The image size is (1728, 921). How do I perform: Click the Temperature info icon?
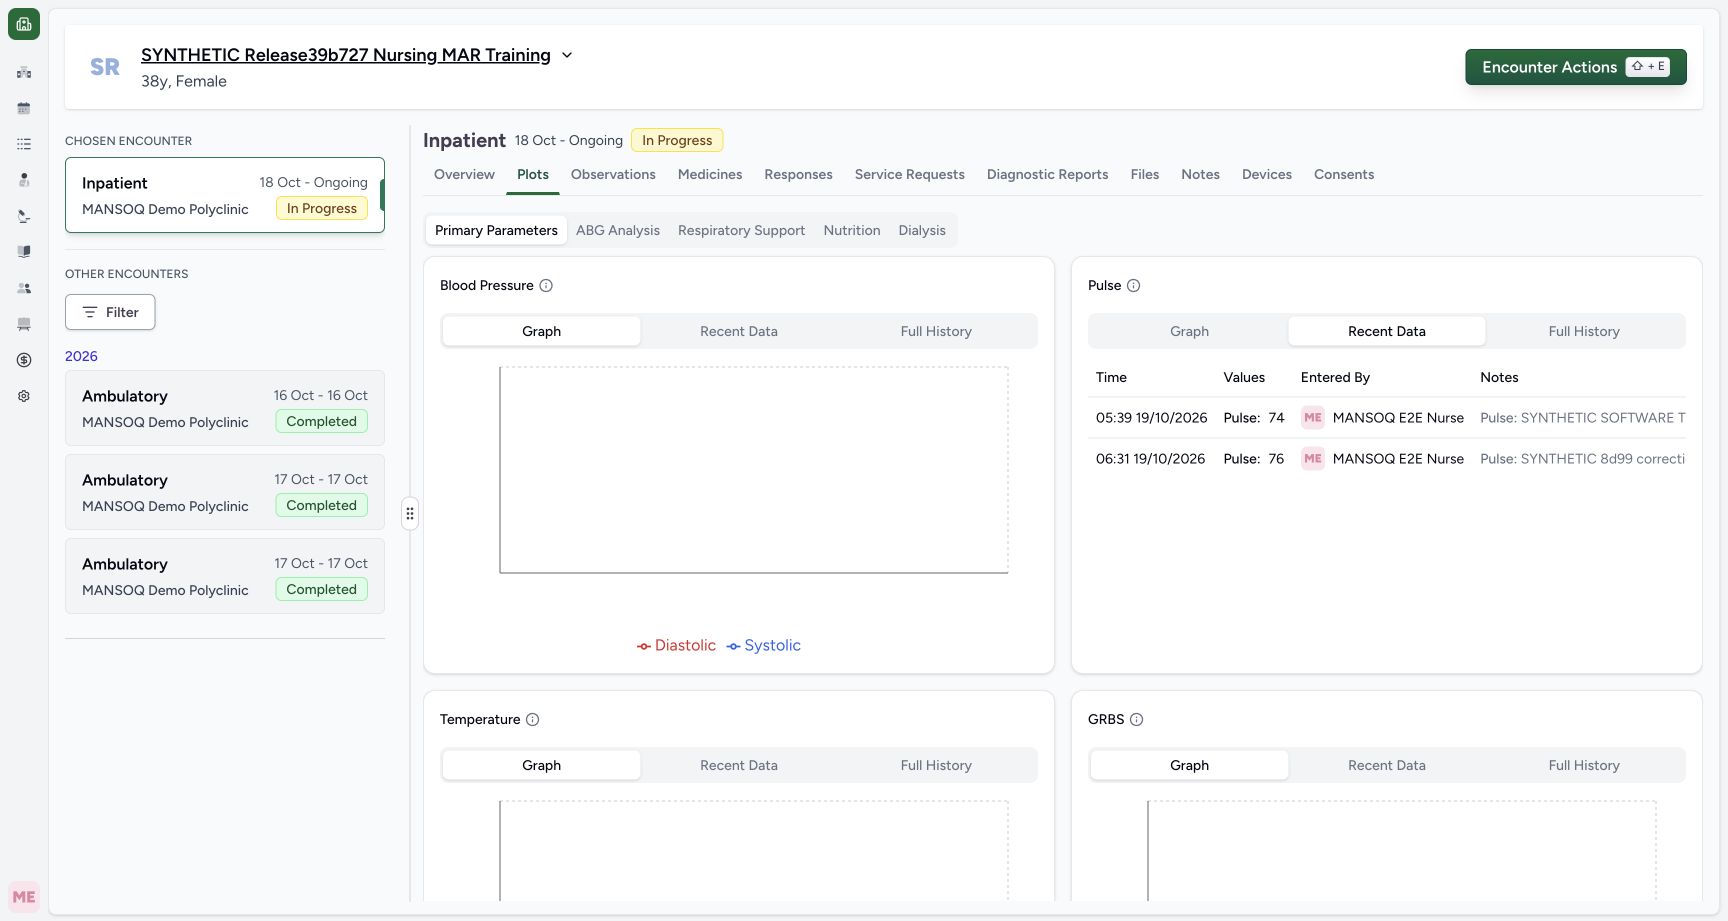click(533, 720)
